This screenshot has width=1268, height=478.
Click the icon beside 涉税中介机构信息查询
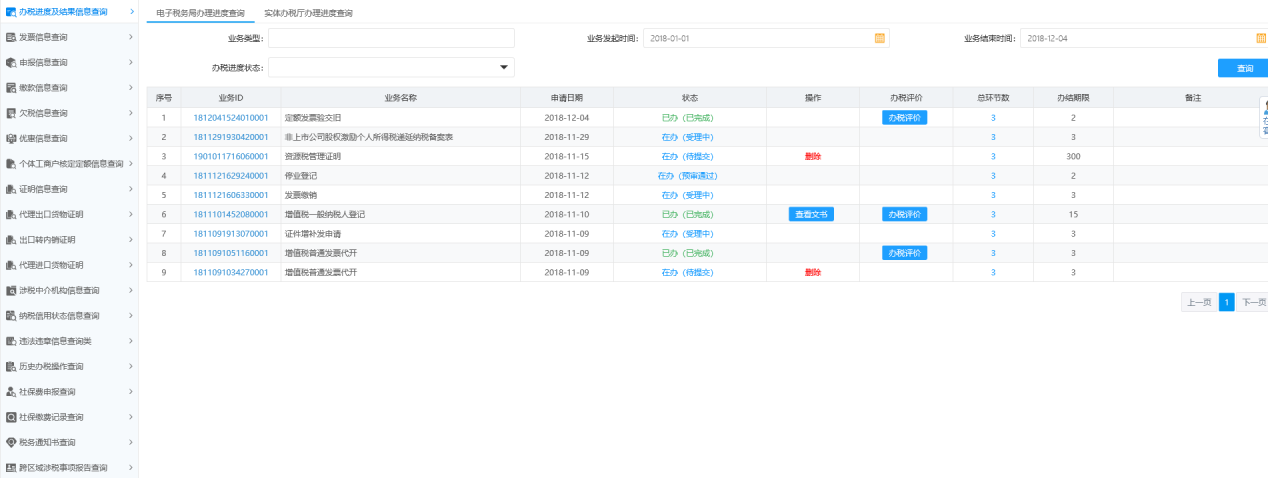tap(11, 290)
